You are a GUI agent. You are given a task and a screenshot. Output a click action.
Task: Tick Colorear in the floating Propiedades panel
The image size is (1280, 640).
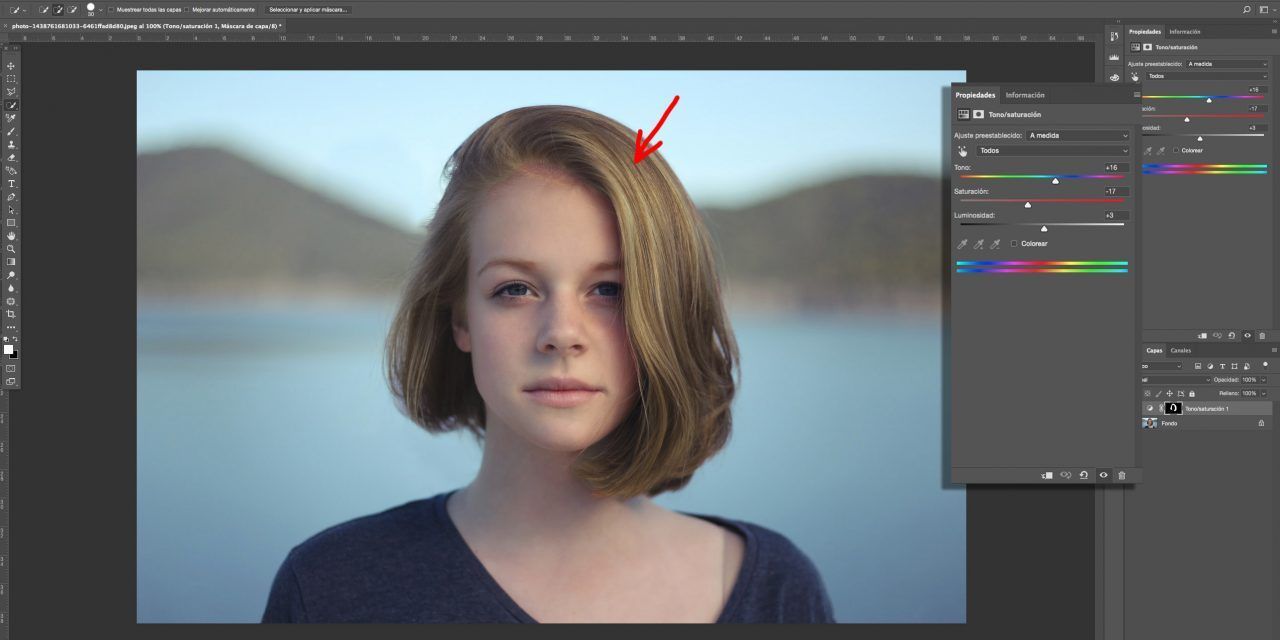(1014, 244)
